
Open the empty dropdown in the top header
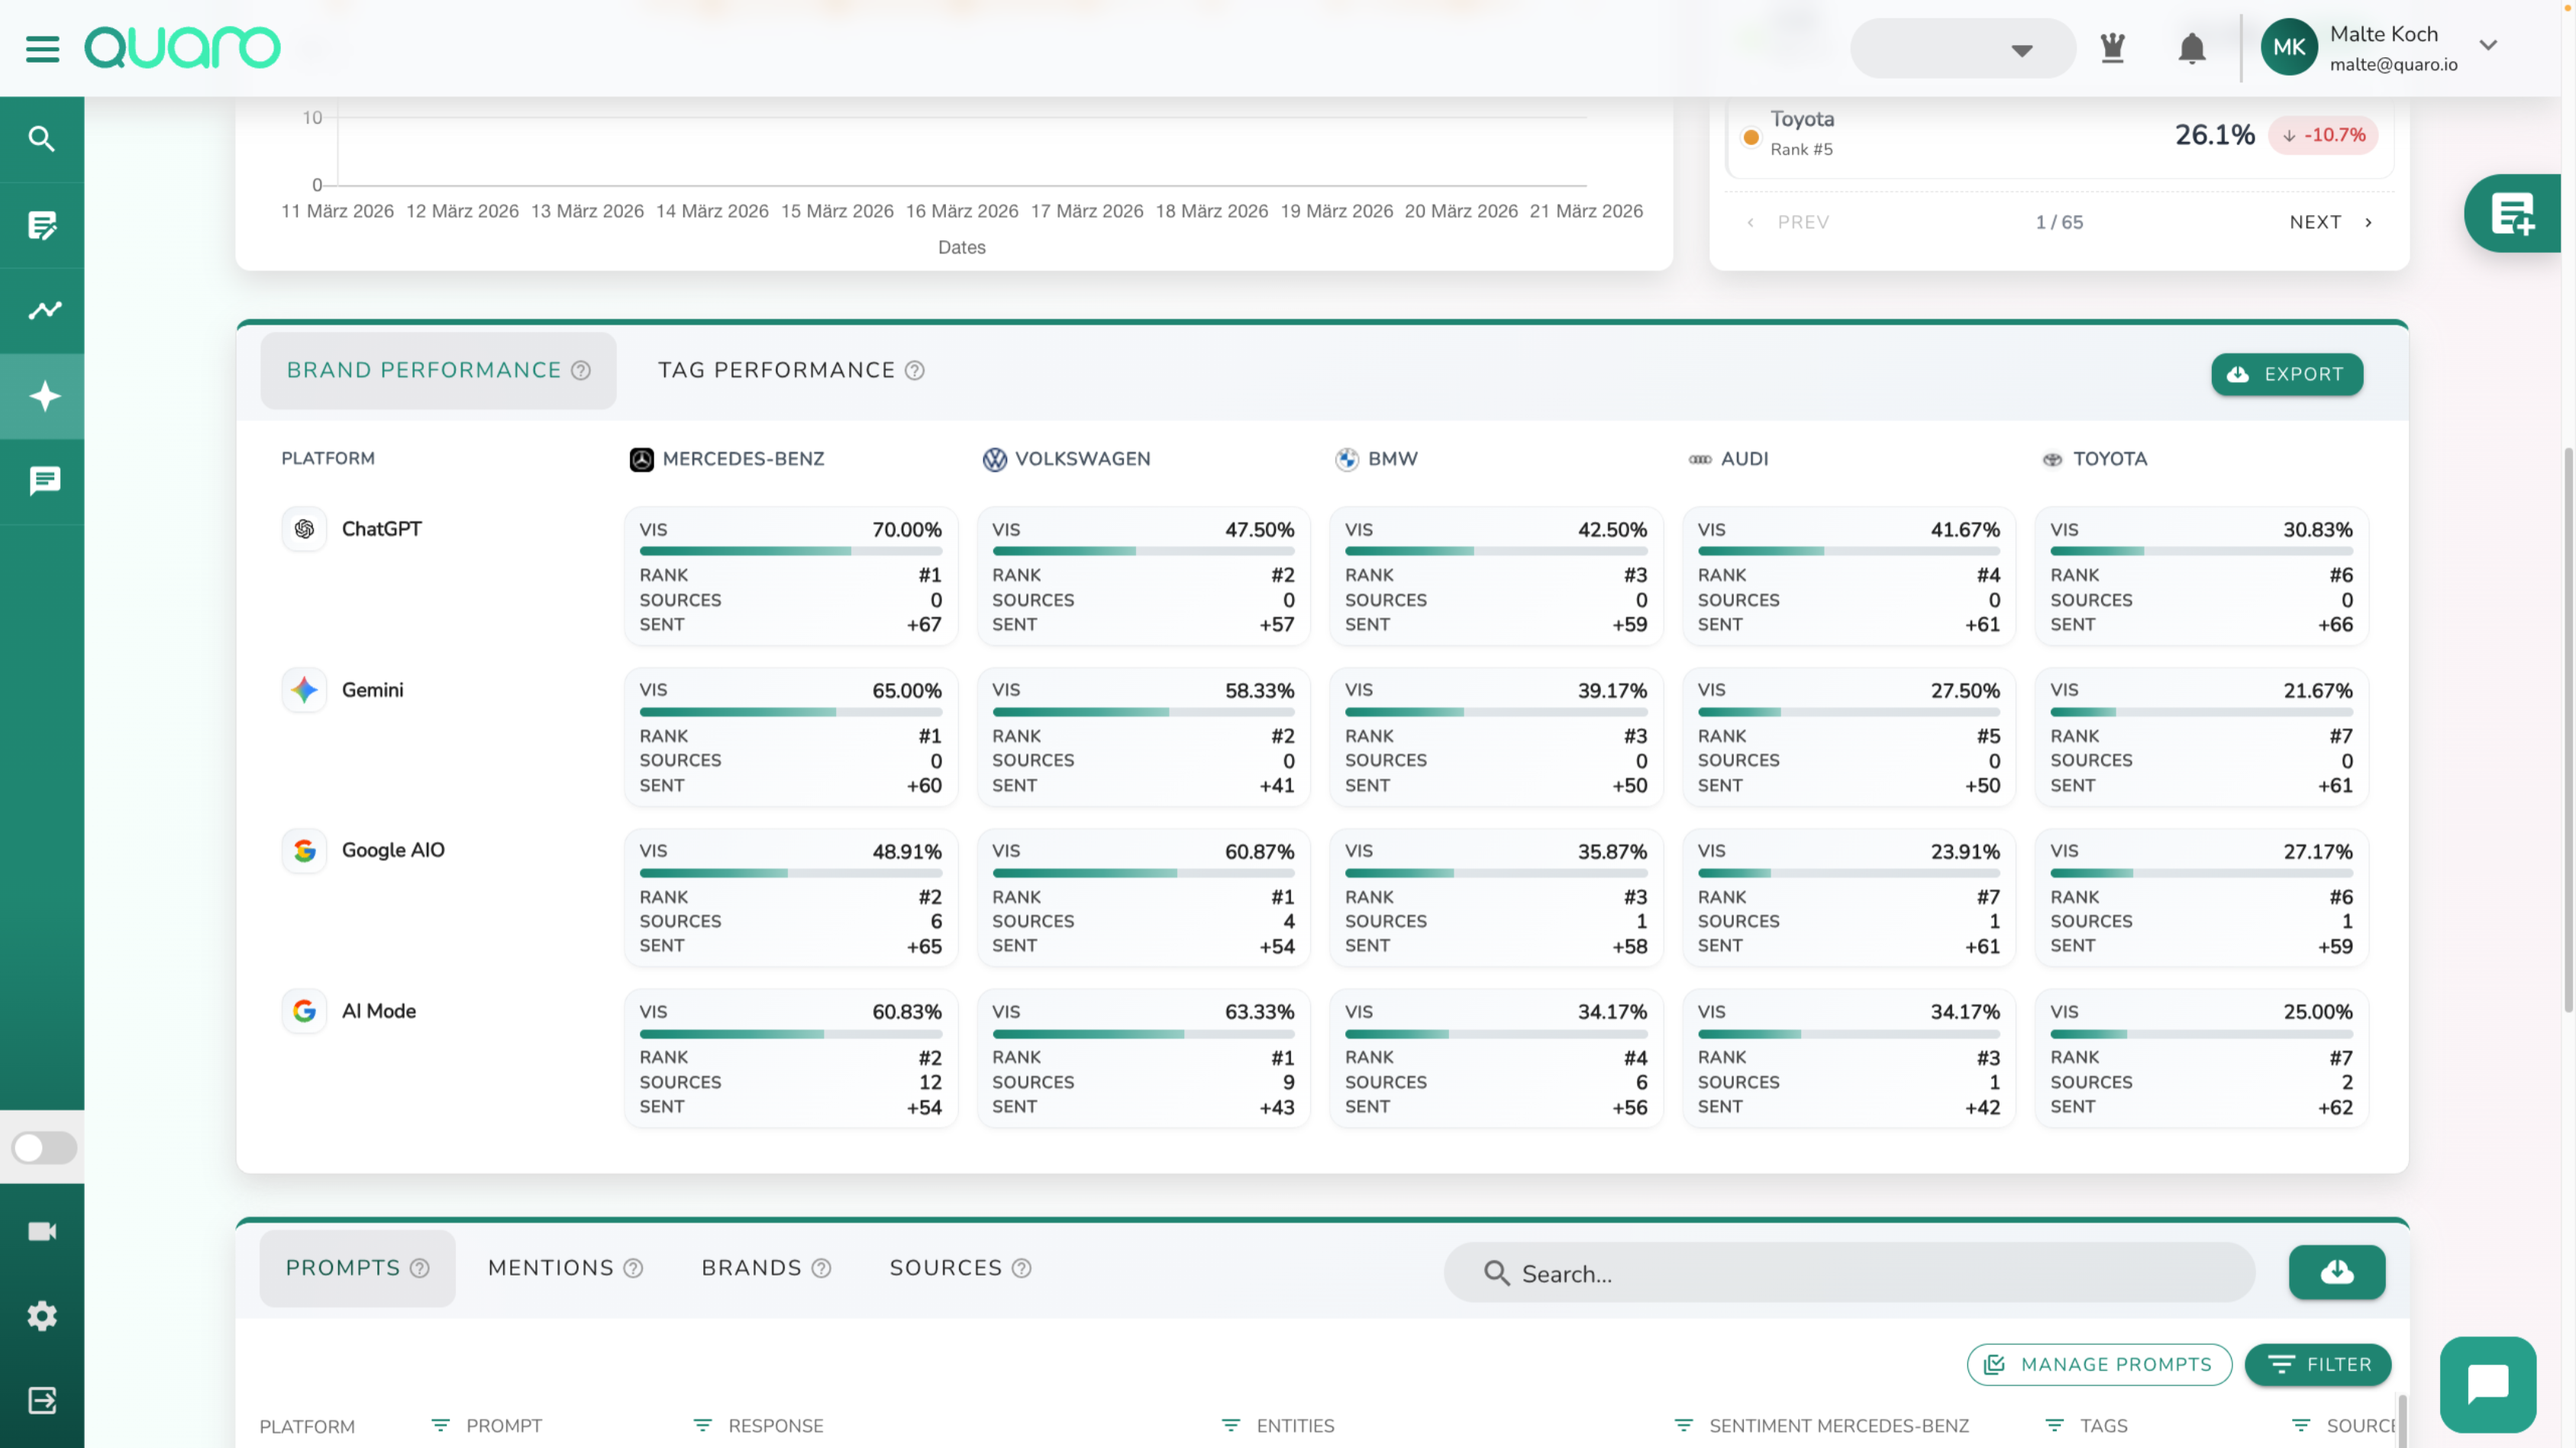(1962, 49)
